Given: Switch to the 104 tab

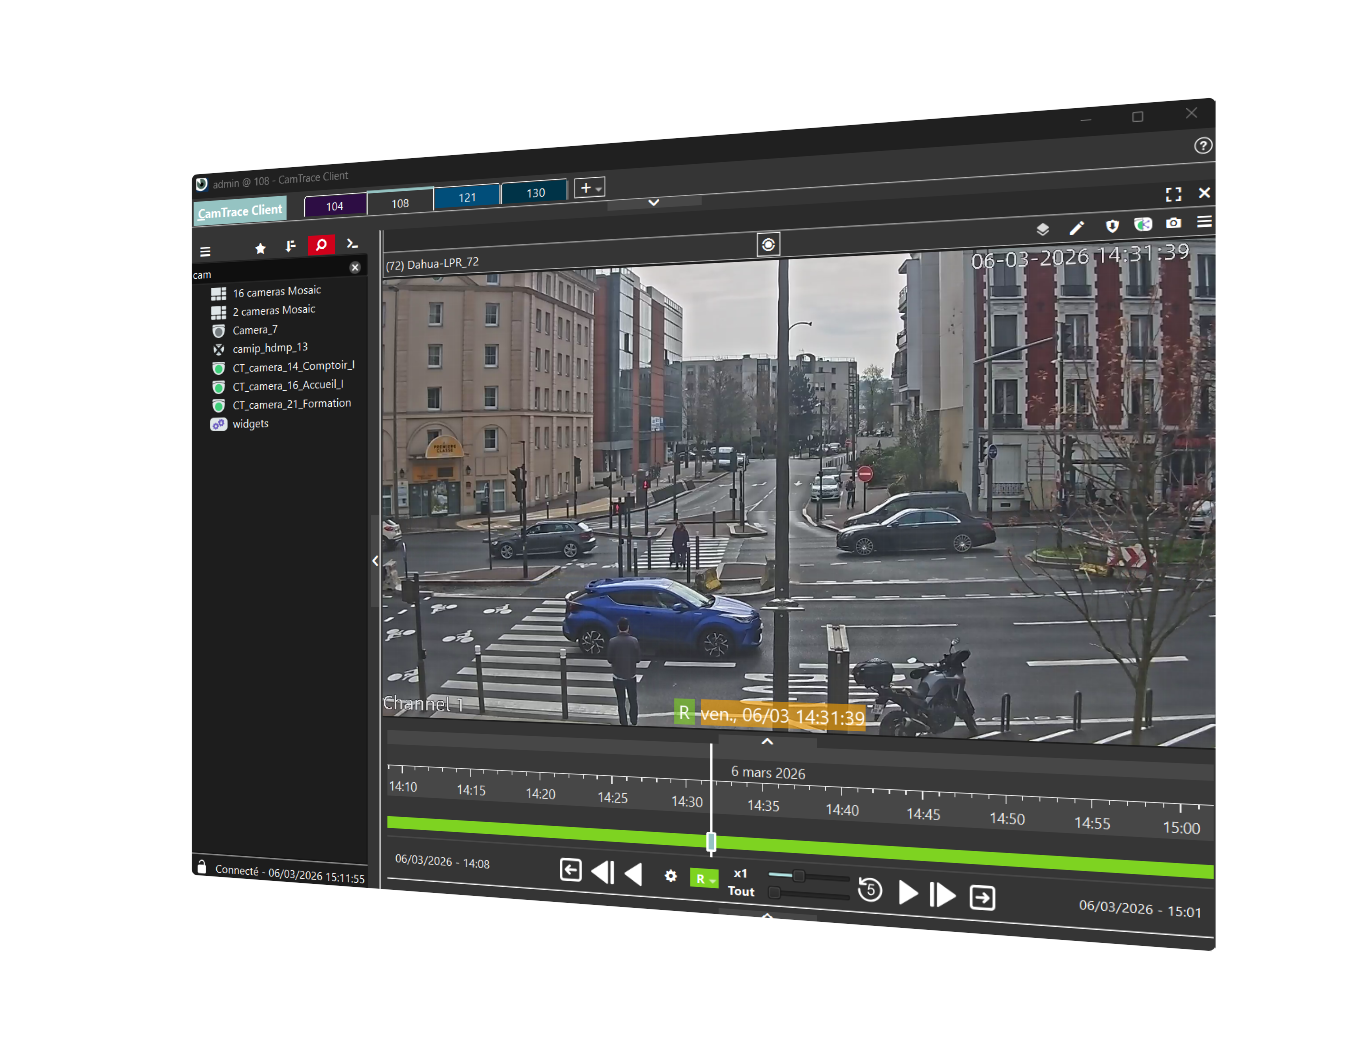Looking at the screenshot, I should coord(335,206).
